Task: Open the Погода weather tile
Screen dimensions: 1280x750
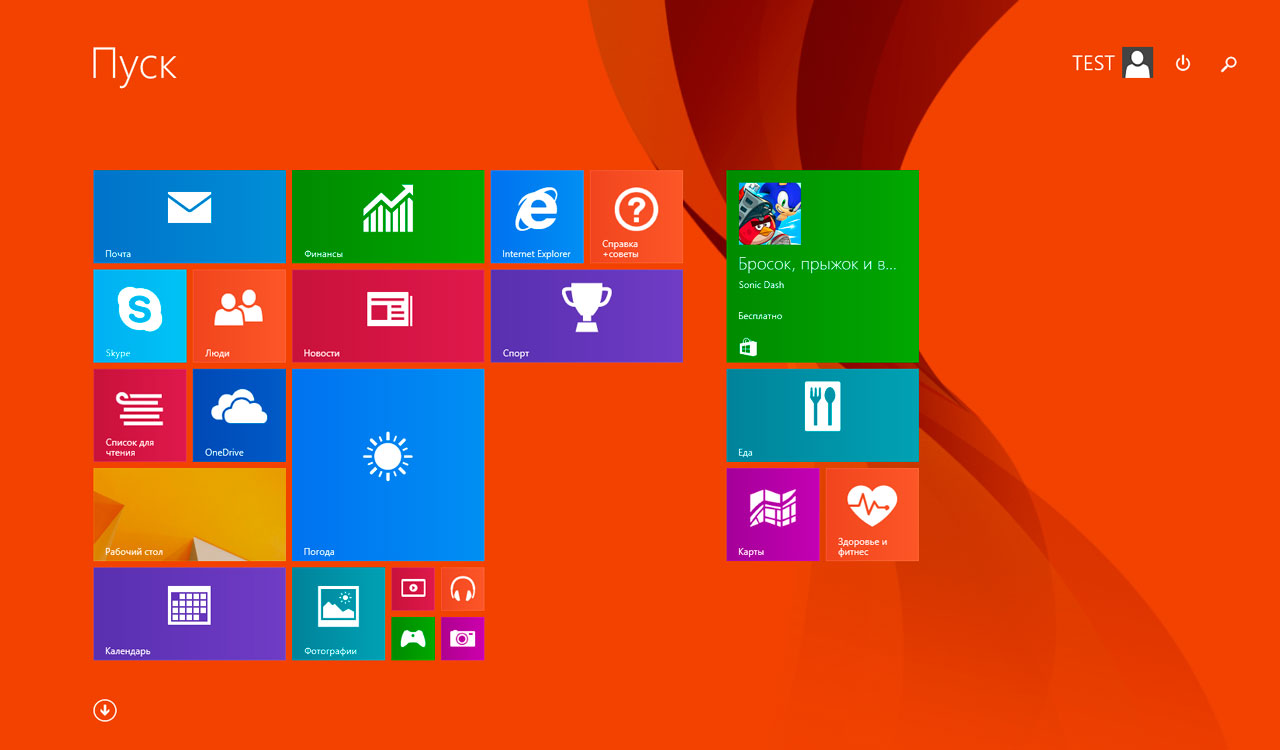Action: pyautogui.click(x=388, y=465)
